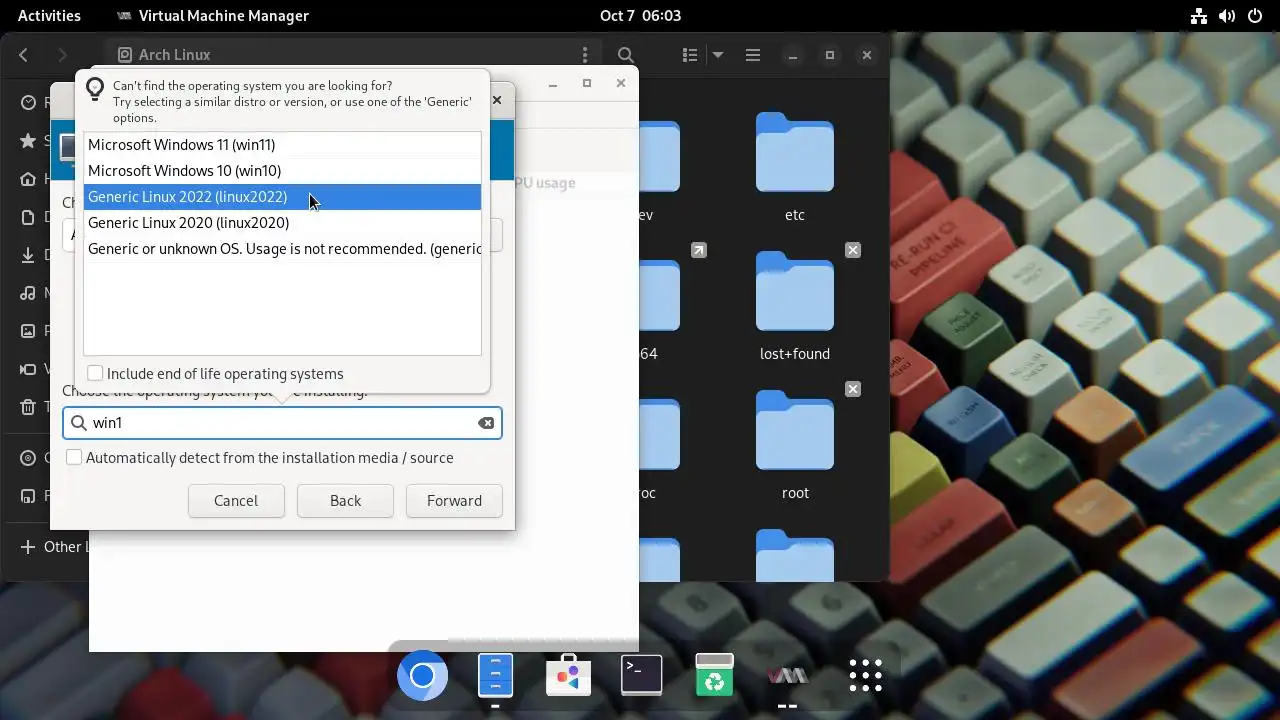Click the OS search field containing win1
This screenshot has width=1280, height=720.
pyautogui.click(x=282, y=423)
